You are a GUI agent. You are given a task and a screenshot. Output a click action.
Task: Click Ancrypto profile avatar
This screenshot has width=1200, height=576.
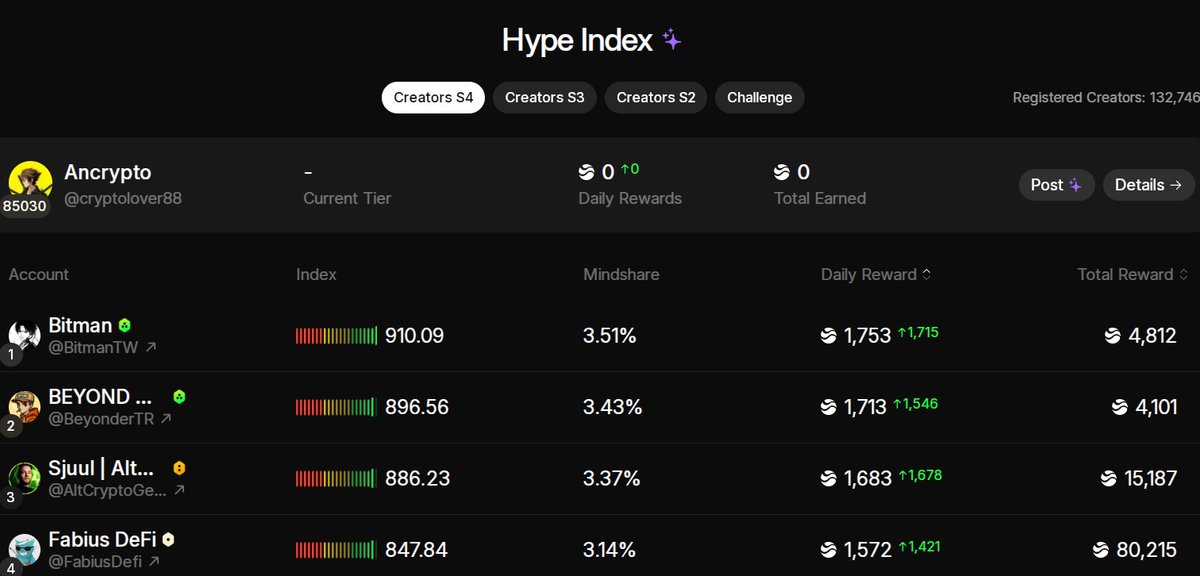coord(30,182)
